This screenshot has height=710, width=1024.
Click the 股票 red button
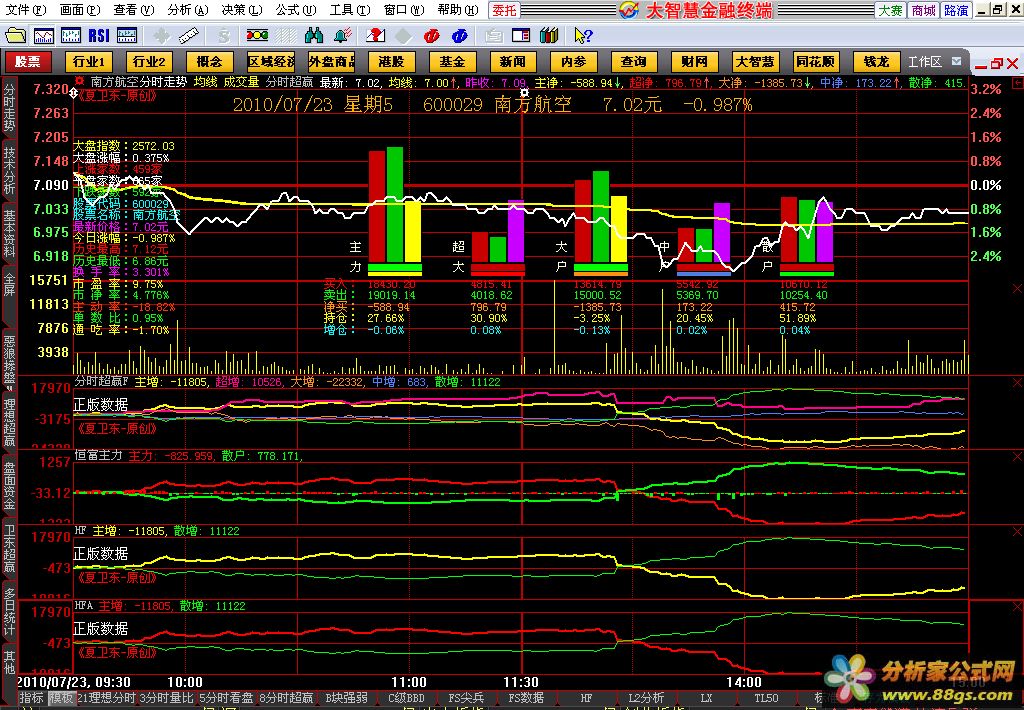click(x=27, y=62)
